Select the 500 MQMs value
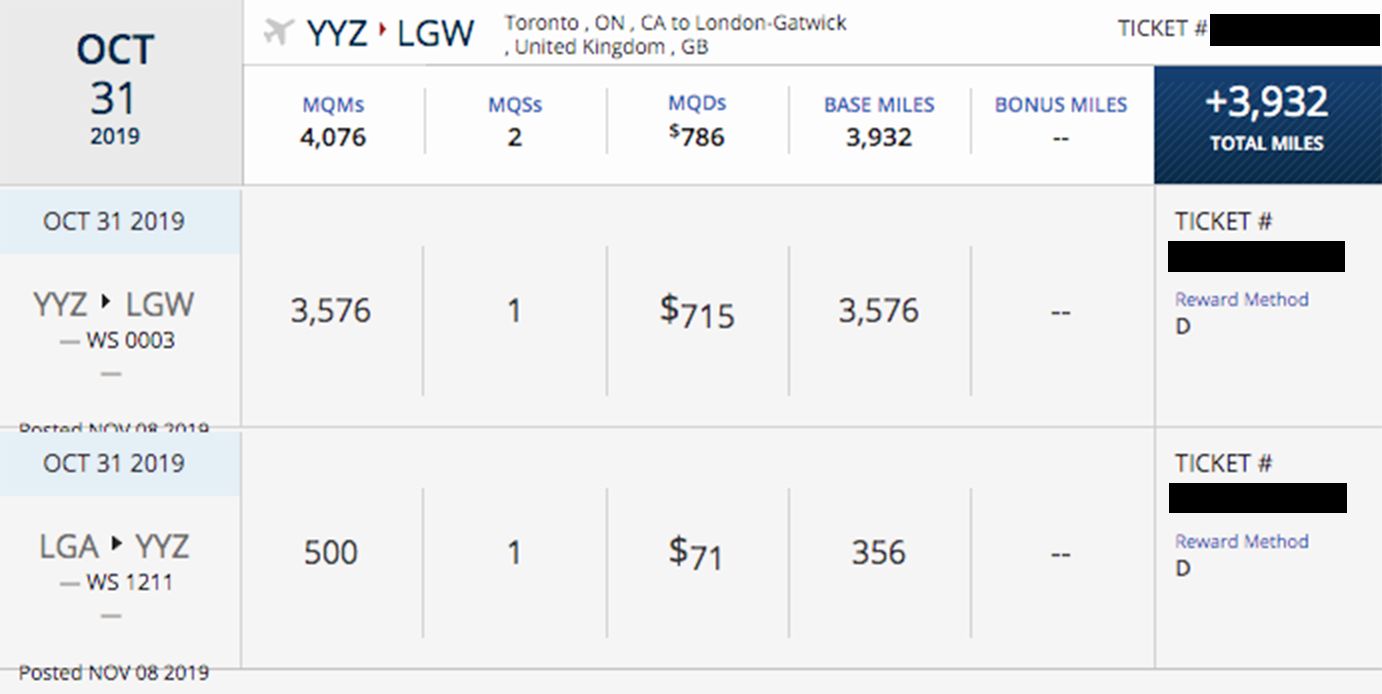Viewport: 1382px width, 694px height. [x=330, y=551]
